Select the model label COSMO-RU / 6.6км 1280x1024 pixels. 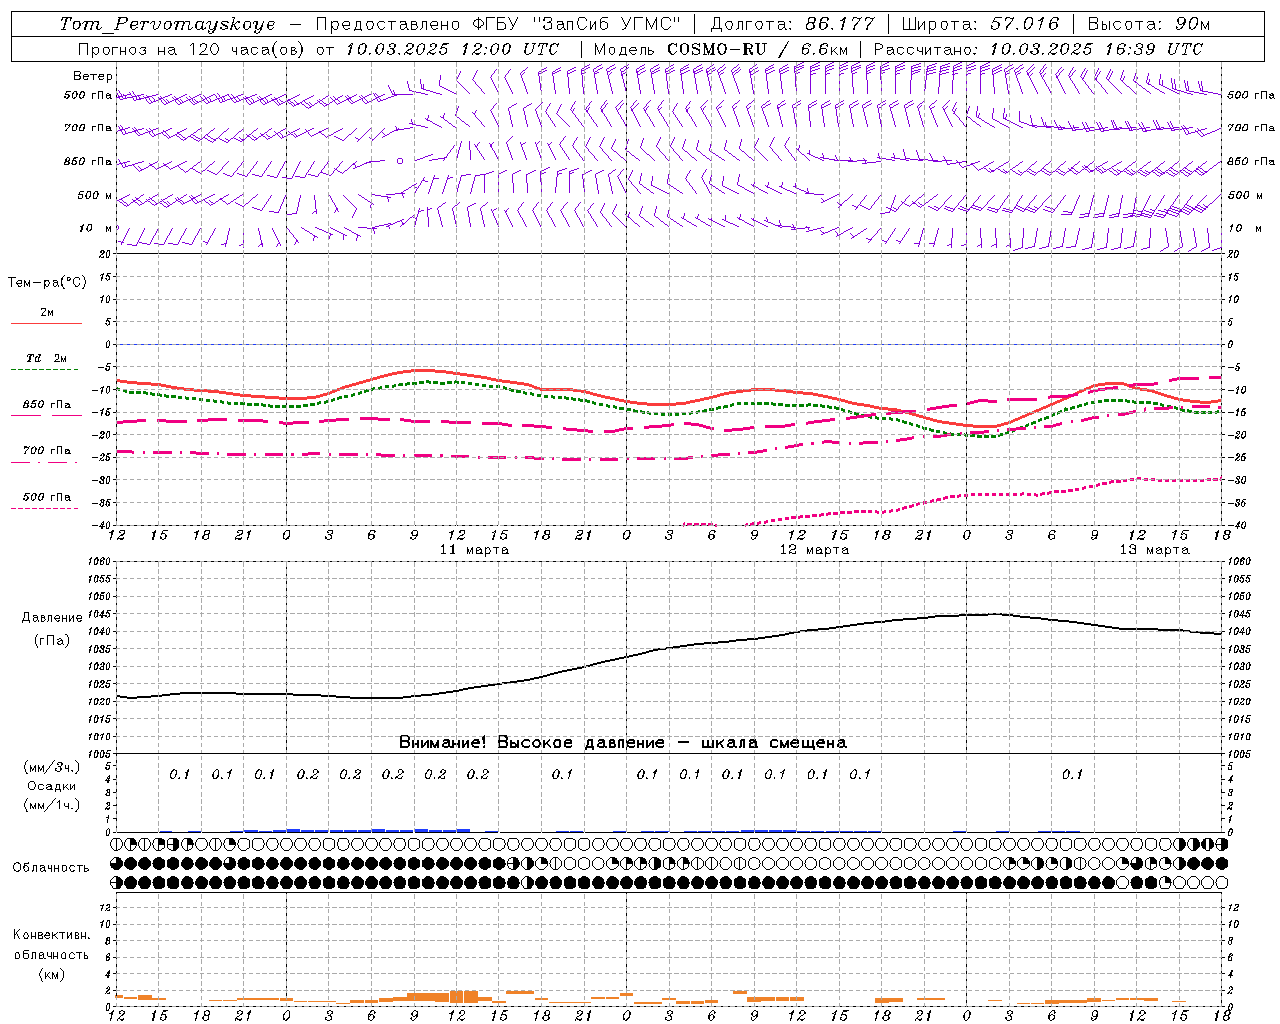click(757, 49)
